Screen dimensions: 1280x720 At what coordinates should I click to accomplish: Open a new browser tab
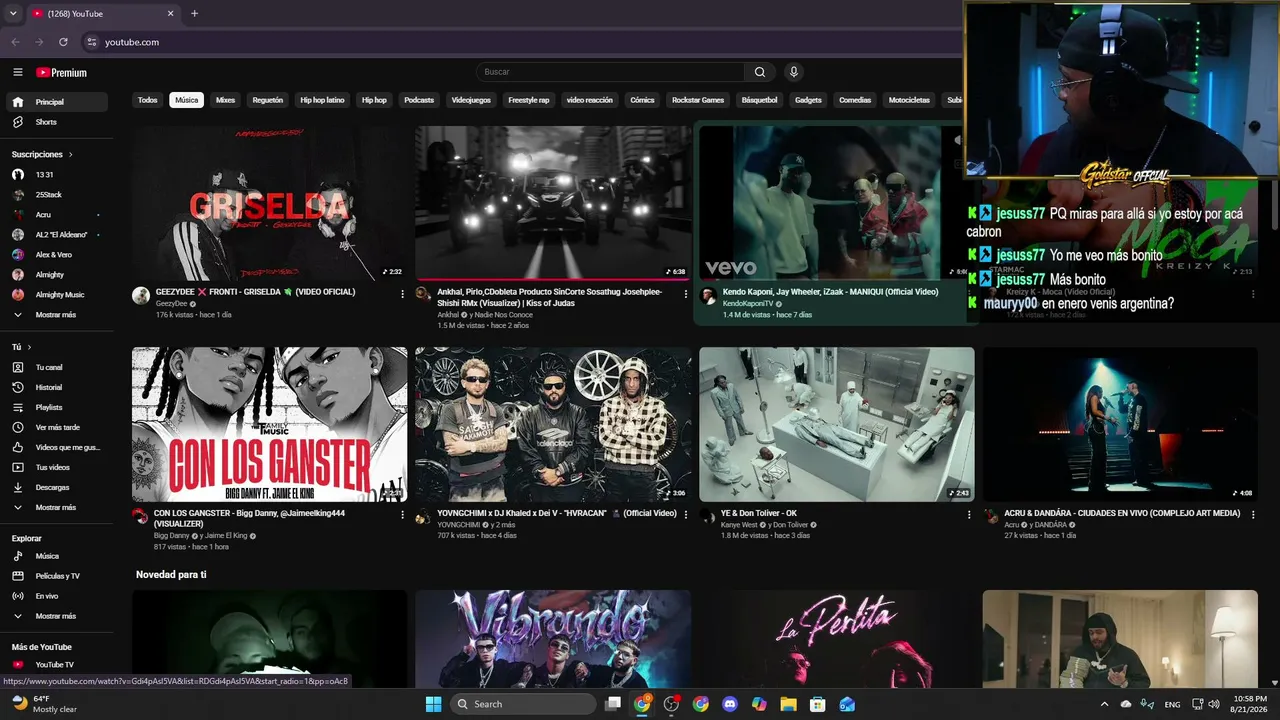pyautogui.click(x=194, y=14)
